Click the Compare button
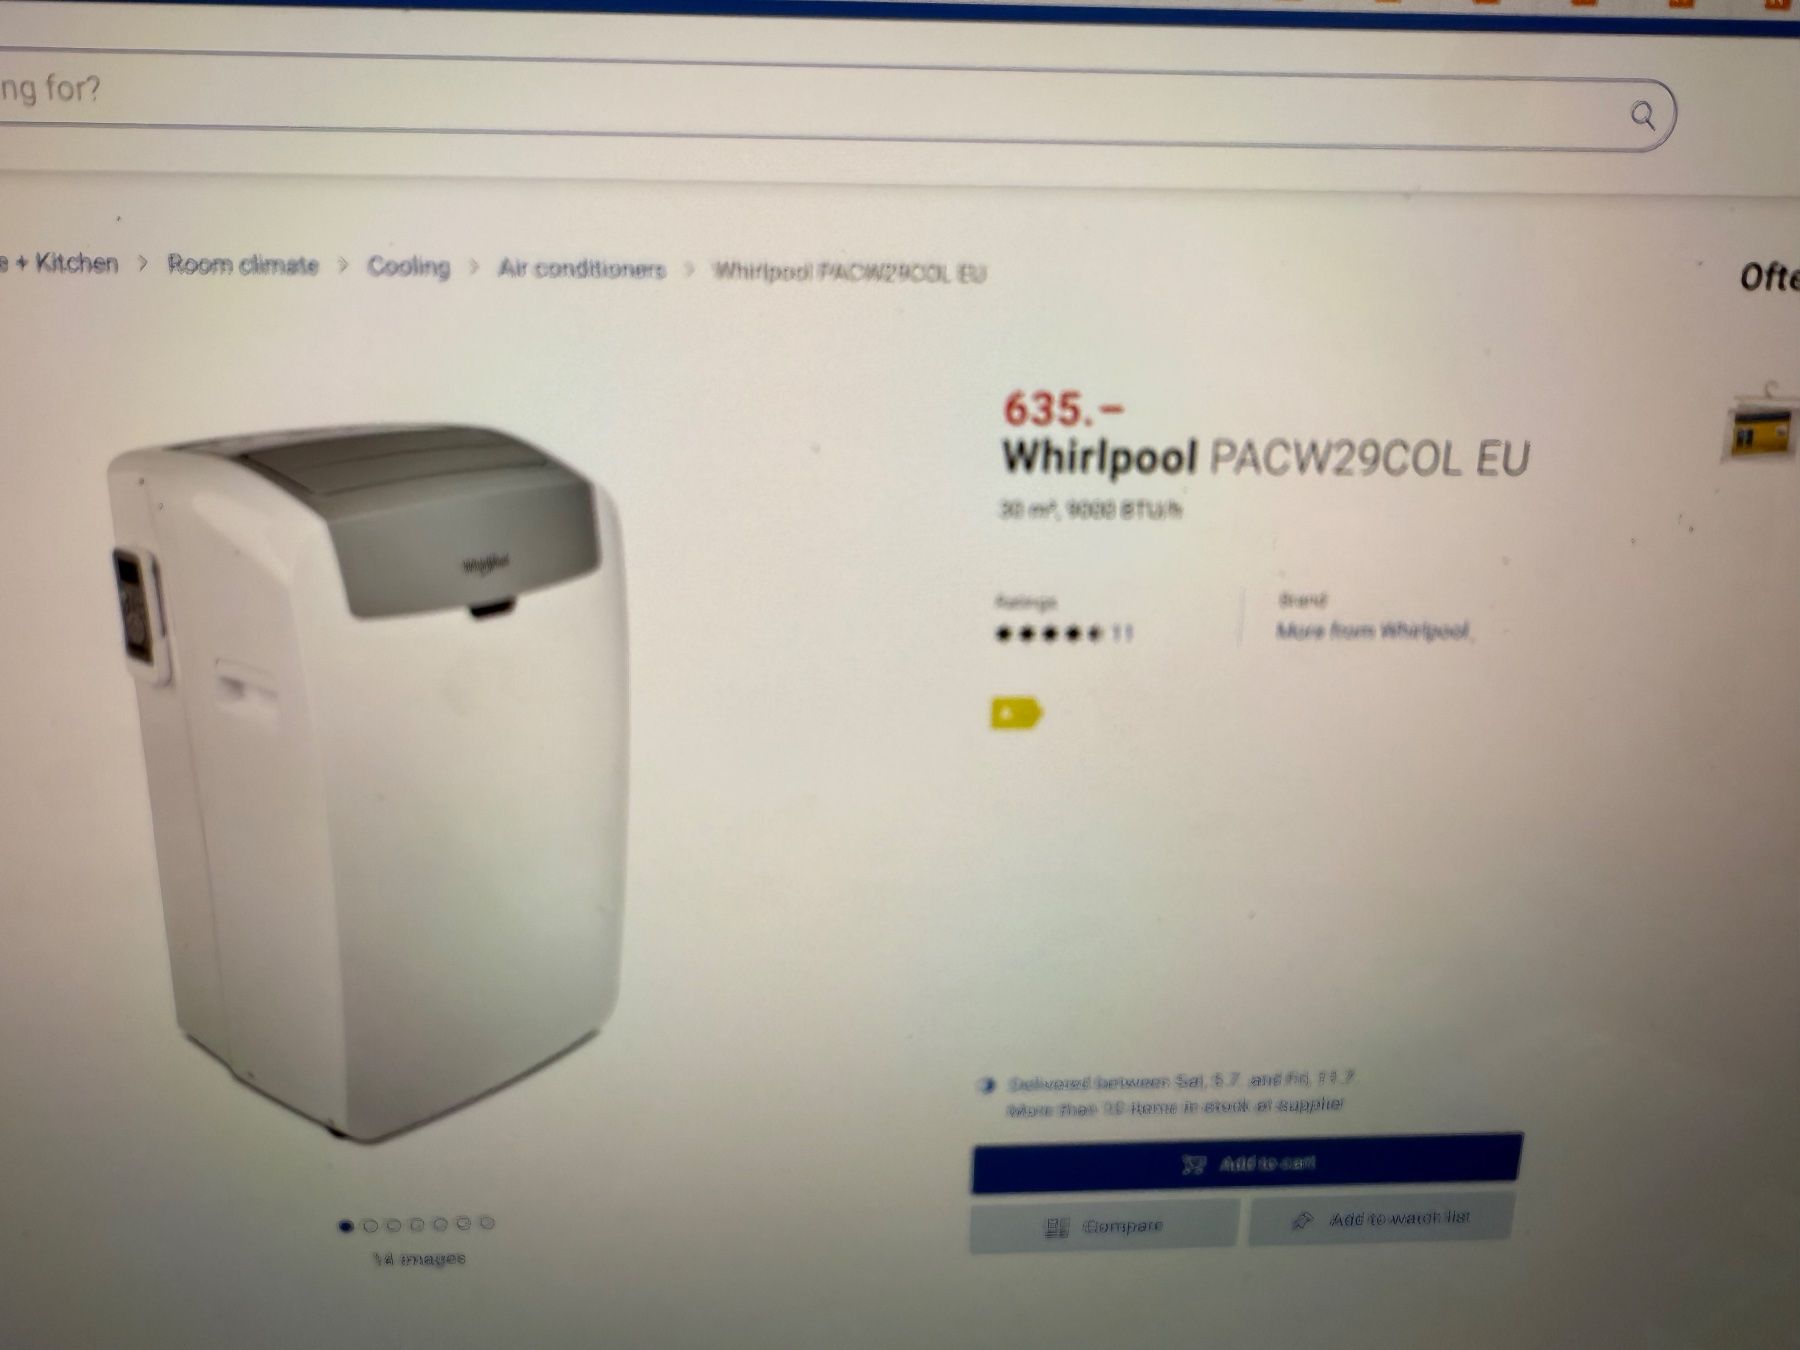This screenshot has height=1350, width=1800. coord(1104,1225)
